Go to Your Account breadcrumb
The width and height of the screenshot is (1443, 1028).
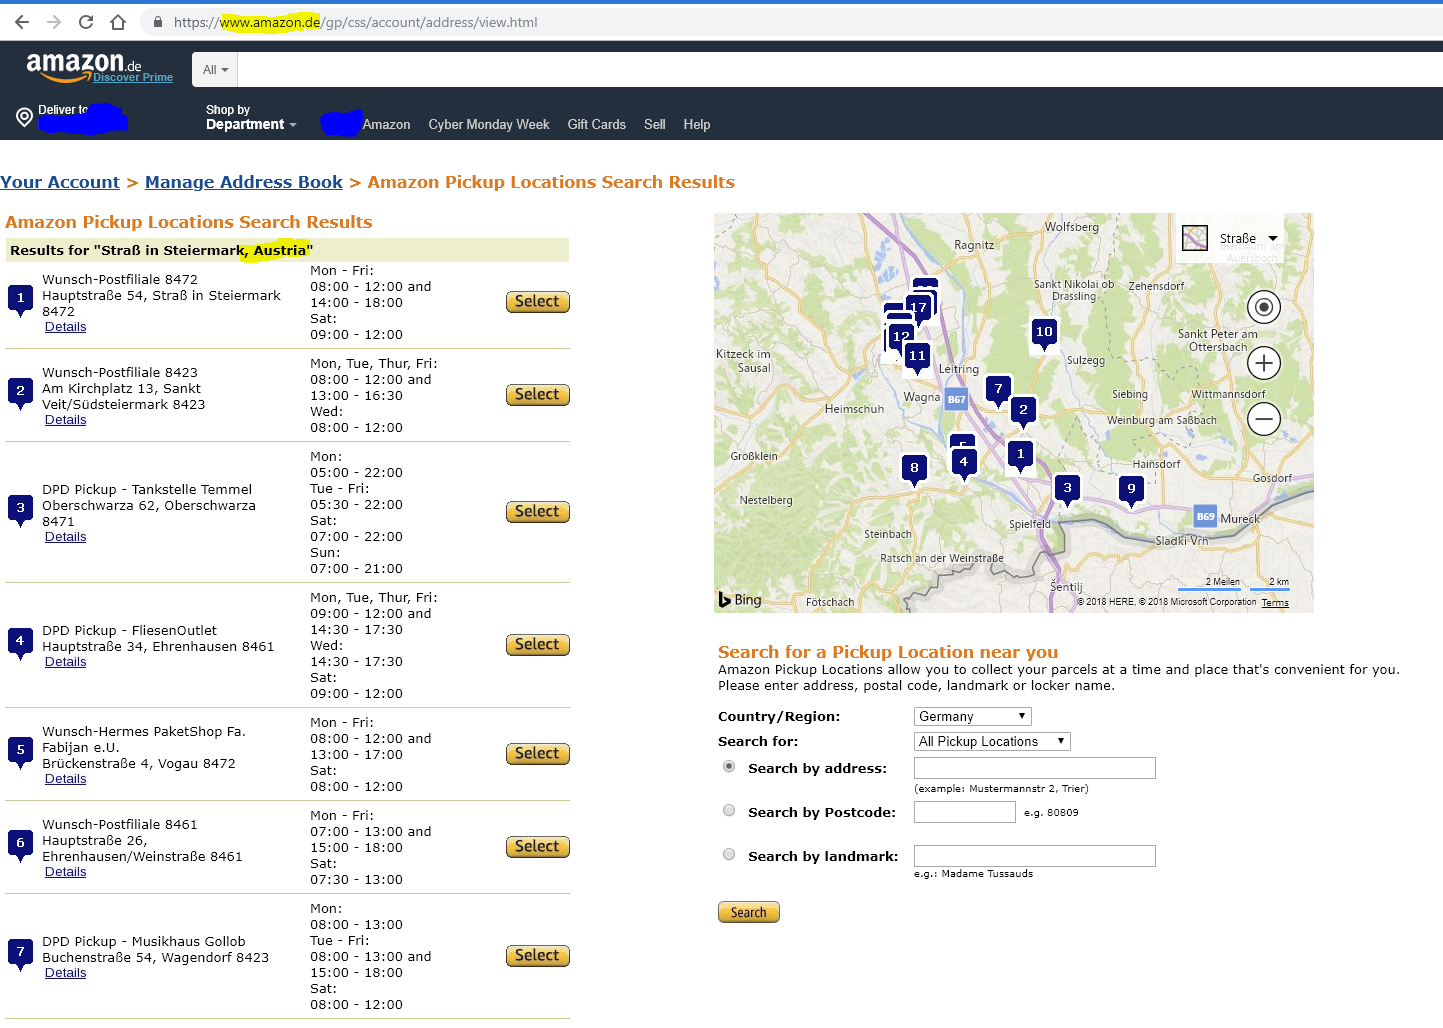pyautogui.click(x=60, y=182)
